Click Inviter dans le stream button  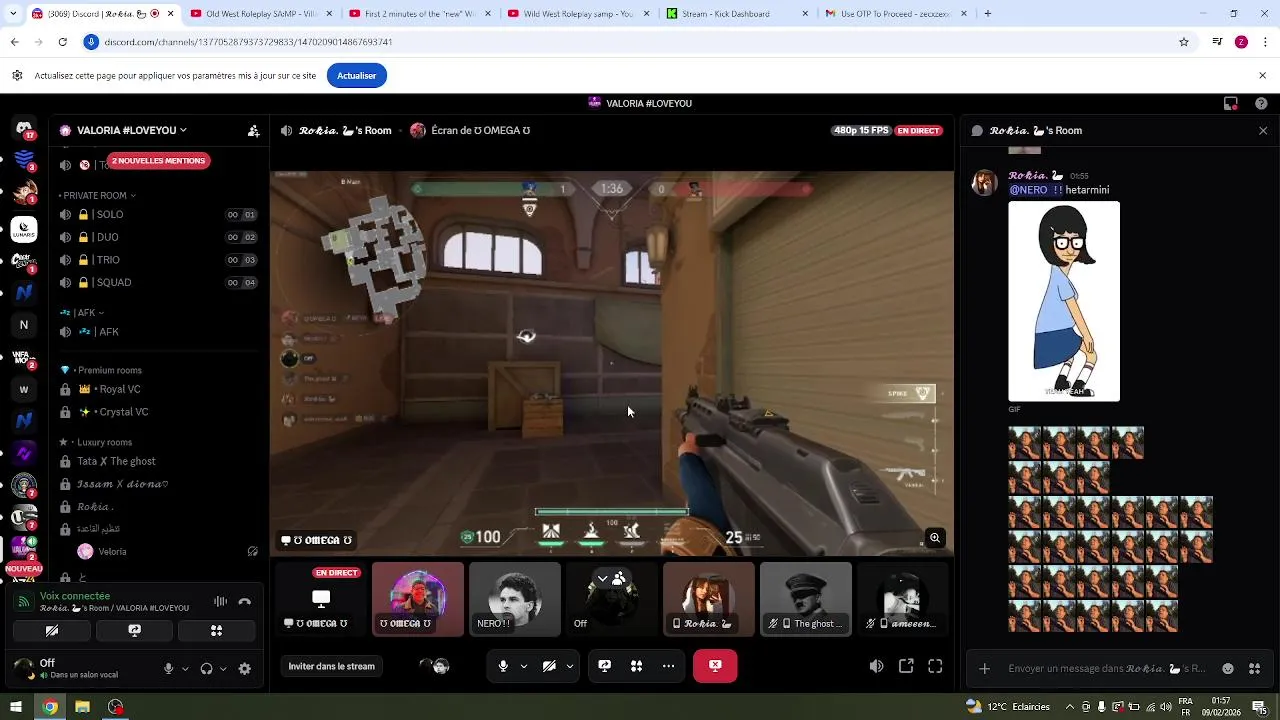point(332,666)
